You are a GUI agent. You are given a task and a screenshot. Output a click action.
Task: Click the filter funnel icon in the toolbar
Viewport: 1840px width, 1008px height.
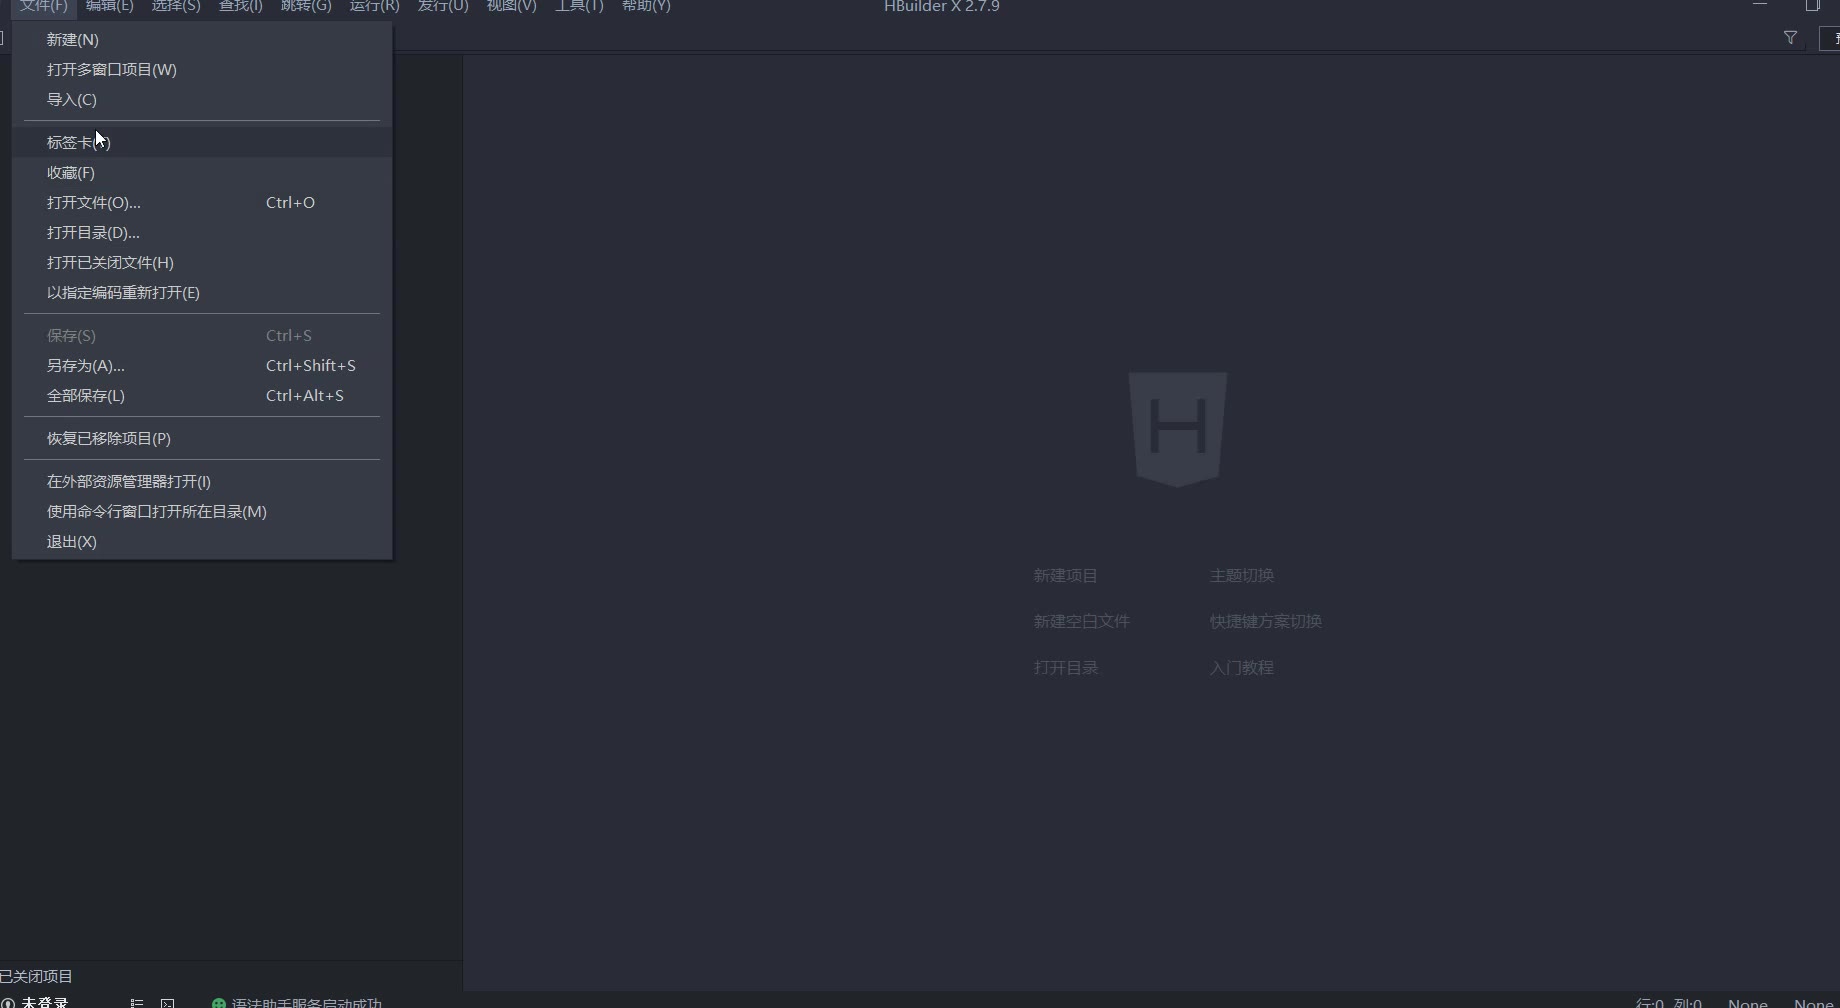[1790, 38]
